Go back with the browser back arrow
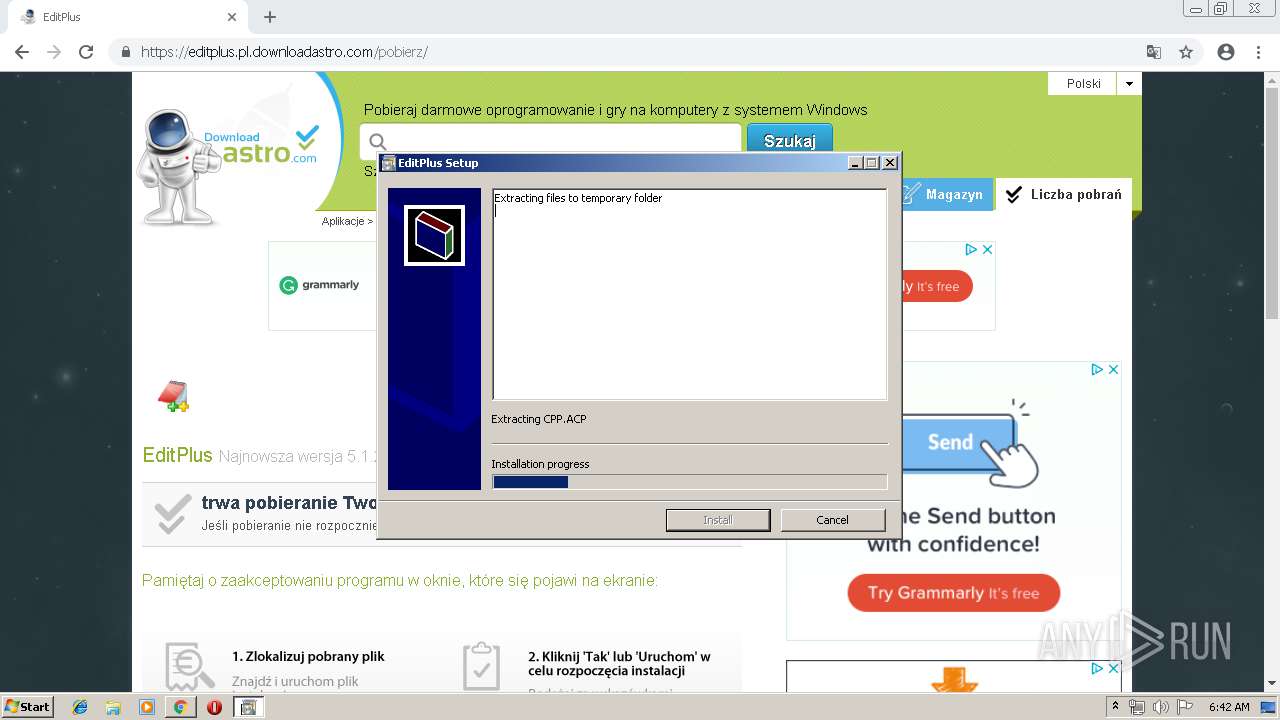Screen dimensions: 1280x720 22,52
